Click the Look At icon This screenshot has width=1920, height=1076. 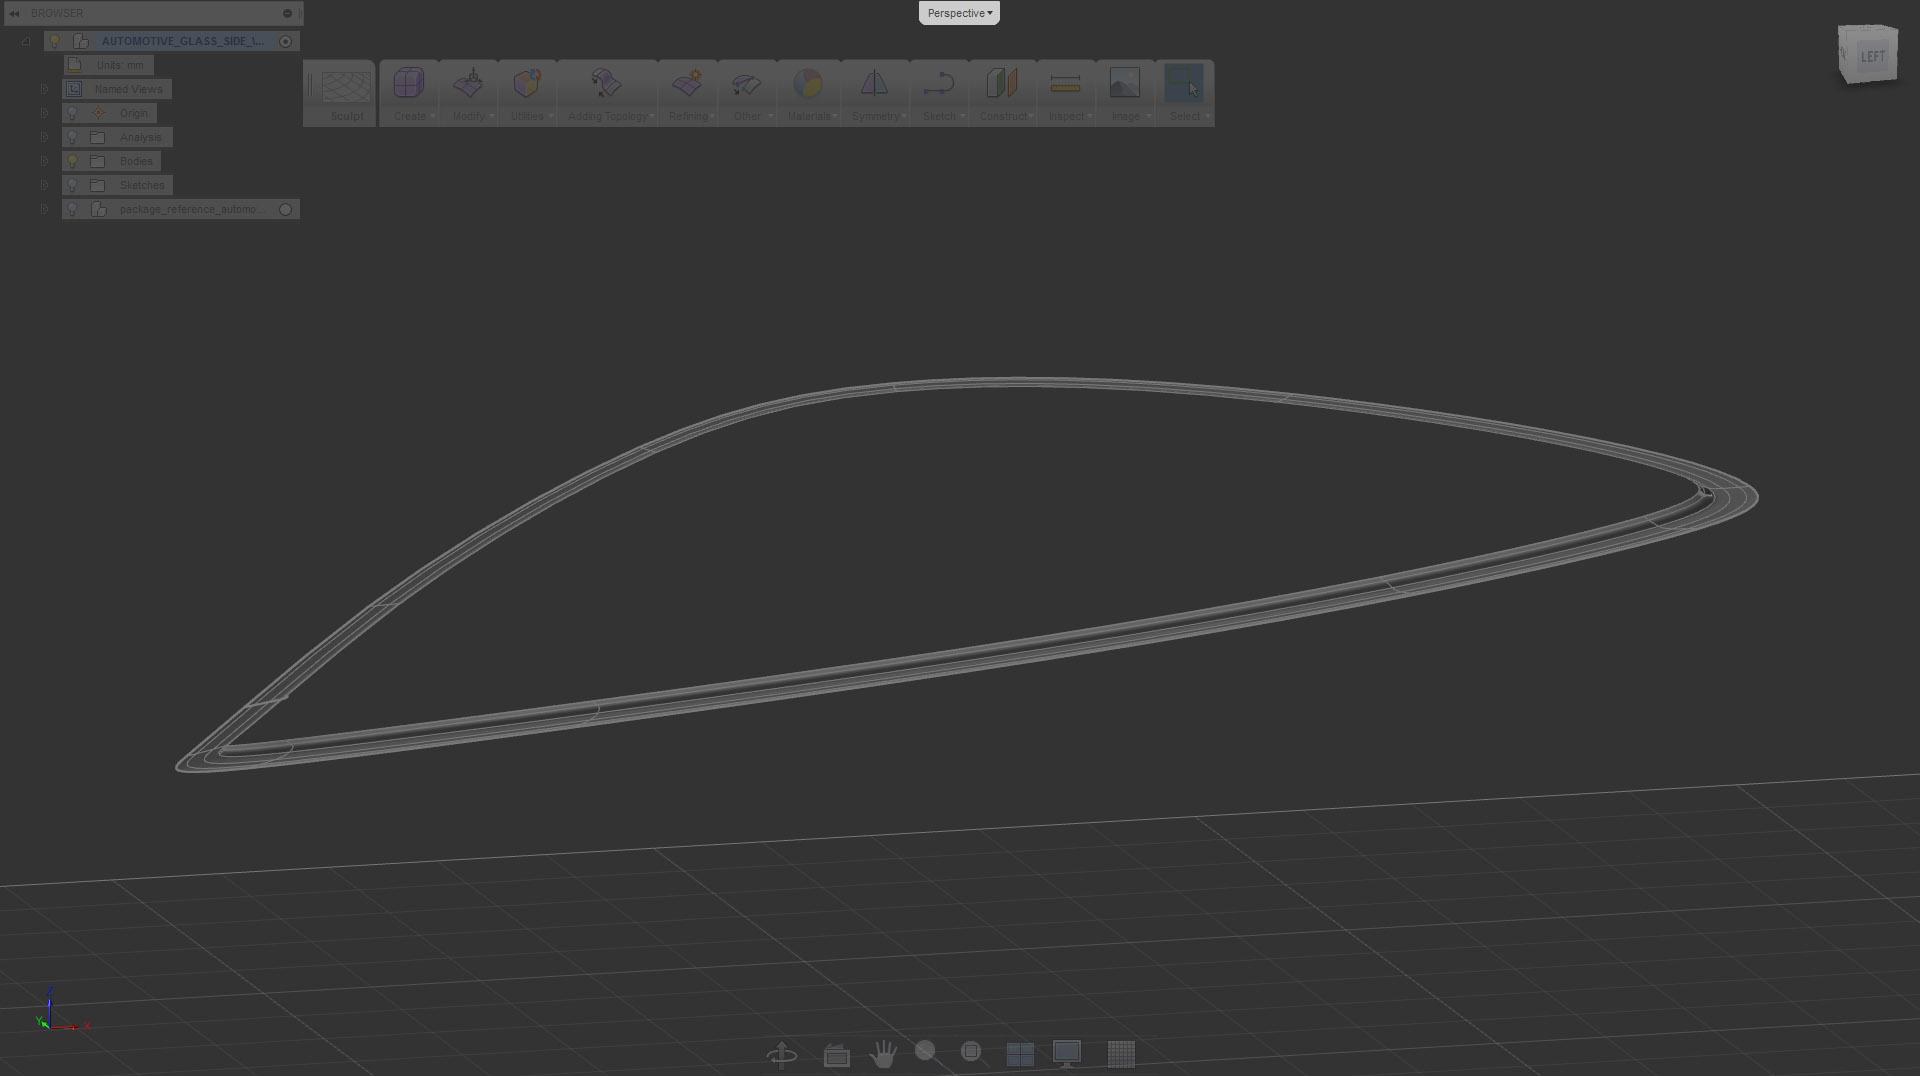[x=836, y=1054]
